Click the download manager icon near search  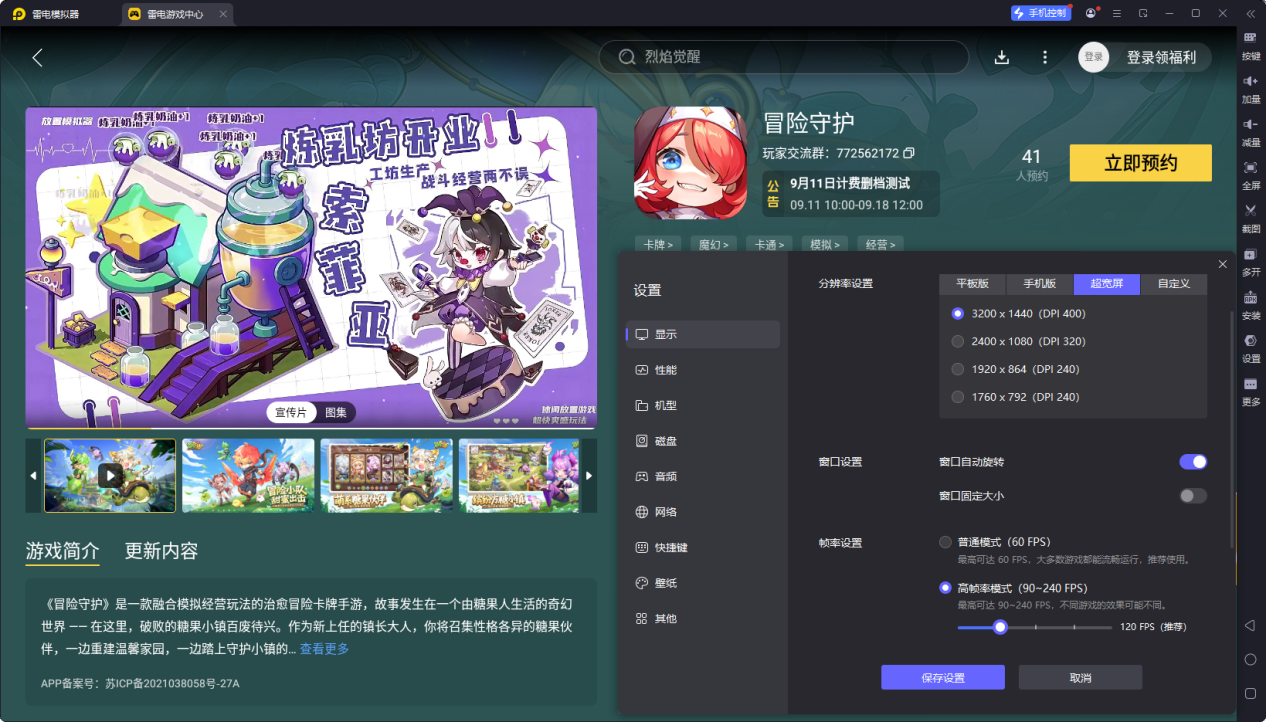tap(1002, 57)
